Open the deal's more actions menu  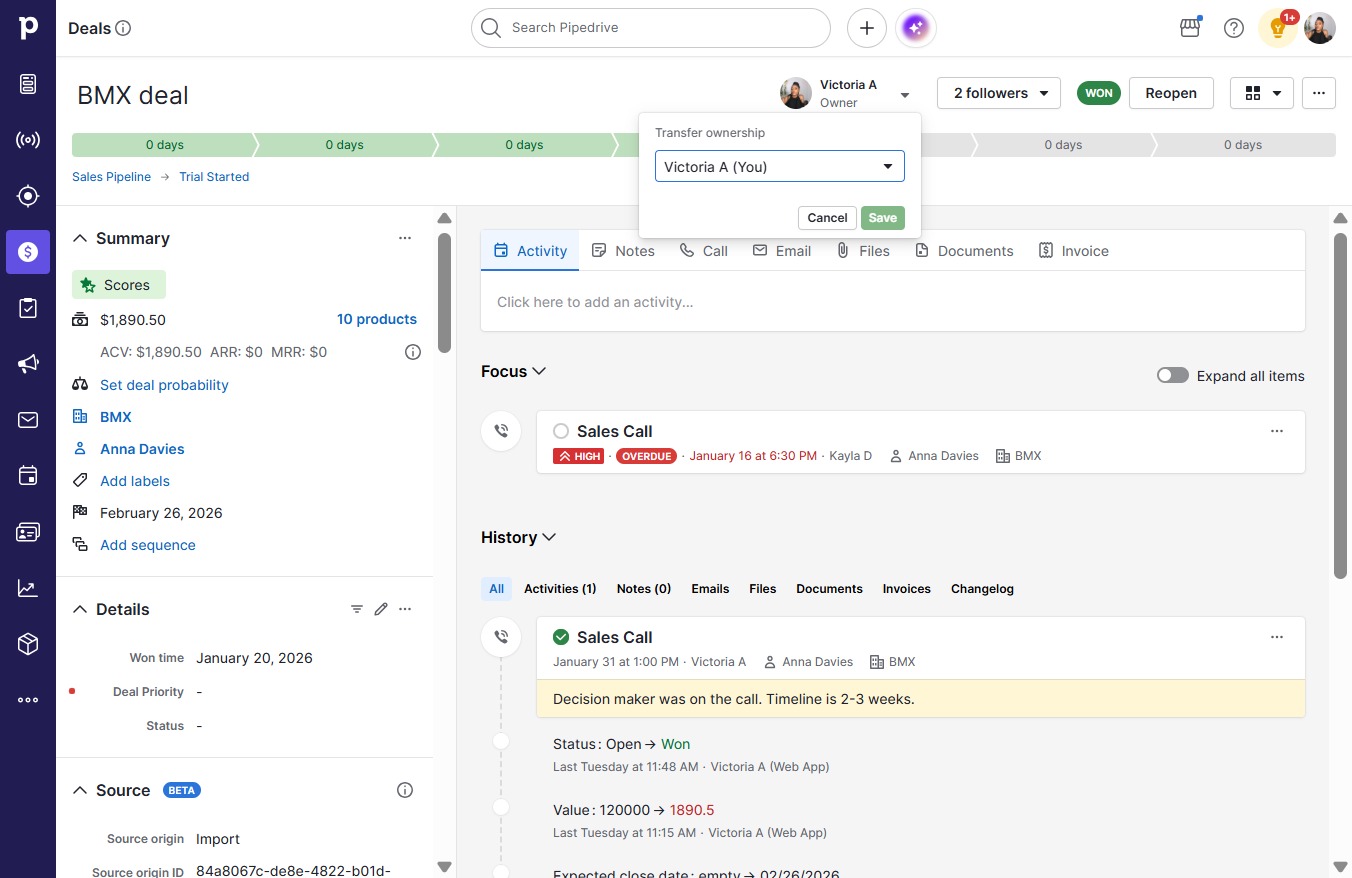[1319, 93]
